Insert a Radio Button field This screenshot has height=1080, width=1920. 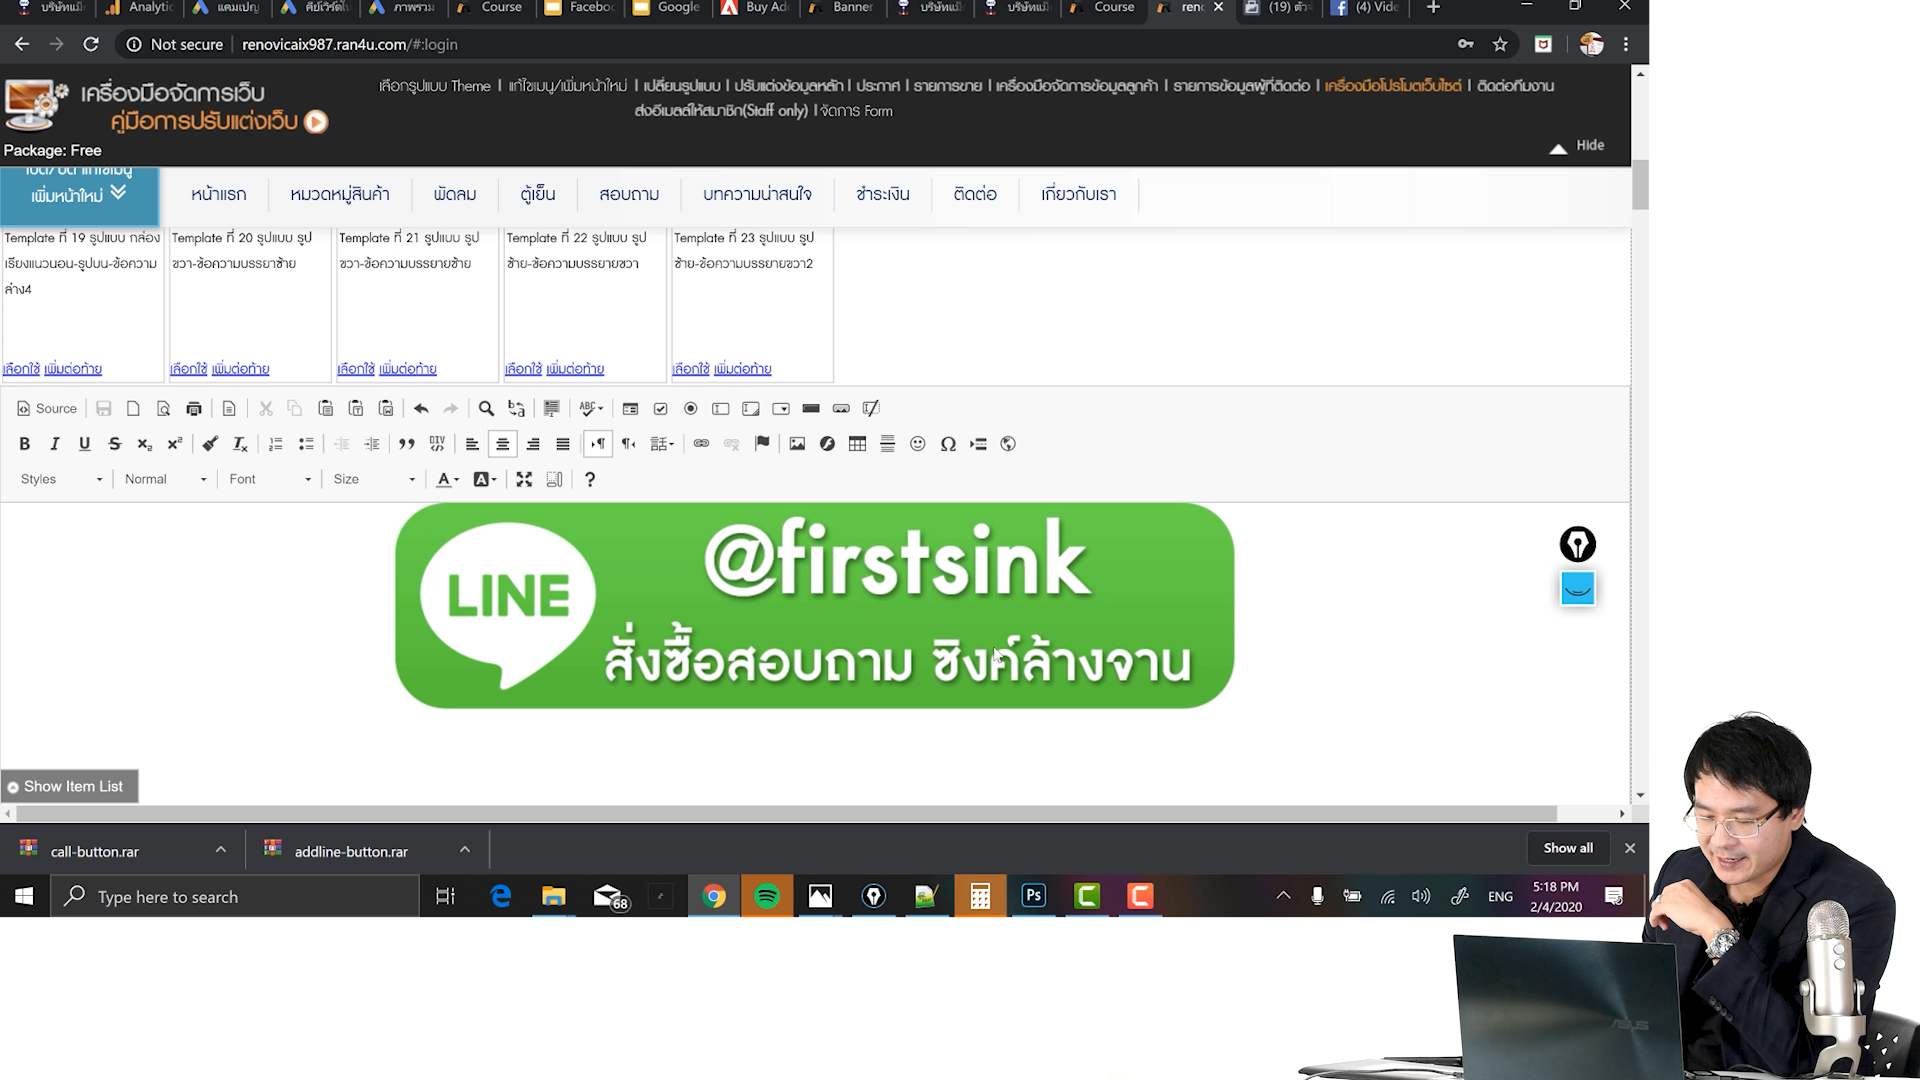690,408
